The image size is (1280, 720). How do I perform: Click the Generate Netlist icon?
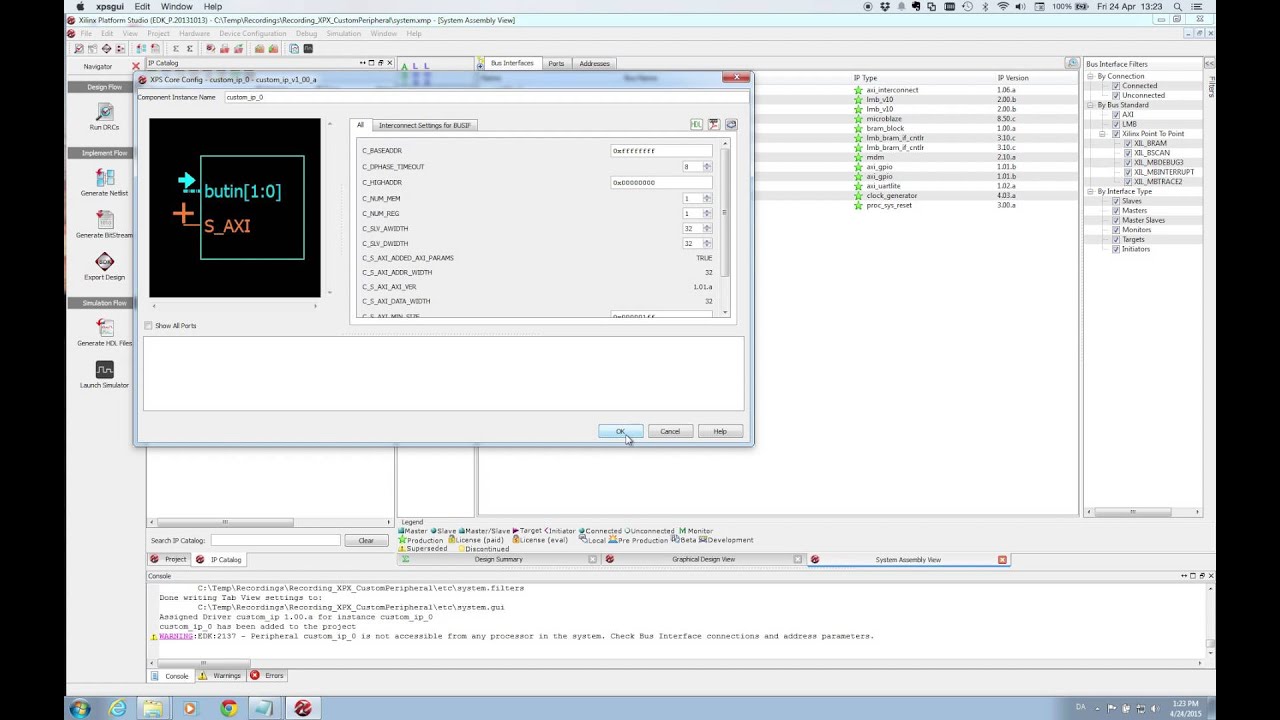(x=104, y=177)
